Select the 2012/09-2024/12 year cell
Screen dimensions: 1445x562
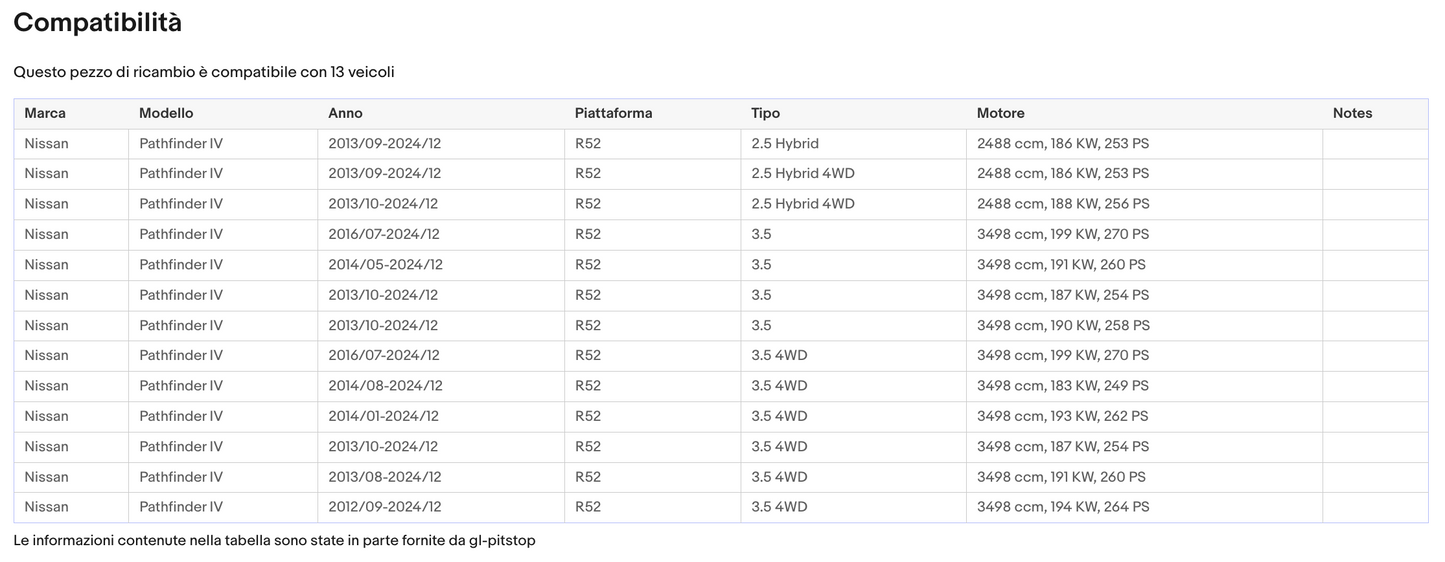pos(384,507)
